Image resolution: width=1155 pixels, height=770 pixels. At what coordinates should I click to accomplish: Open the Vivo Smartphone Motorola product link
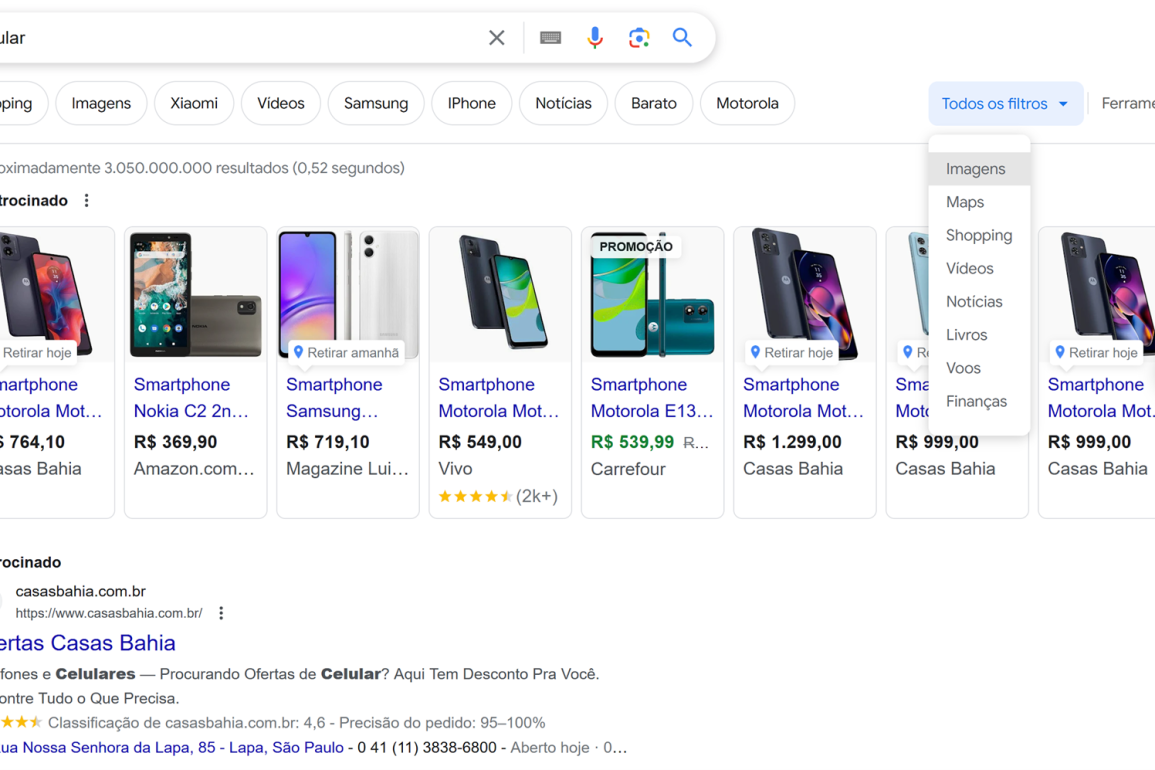pos(499,398)
